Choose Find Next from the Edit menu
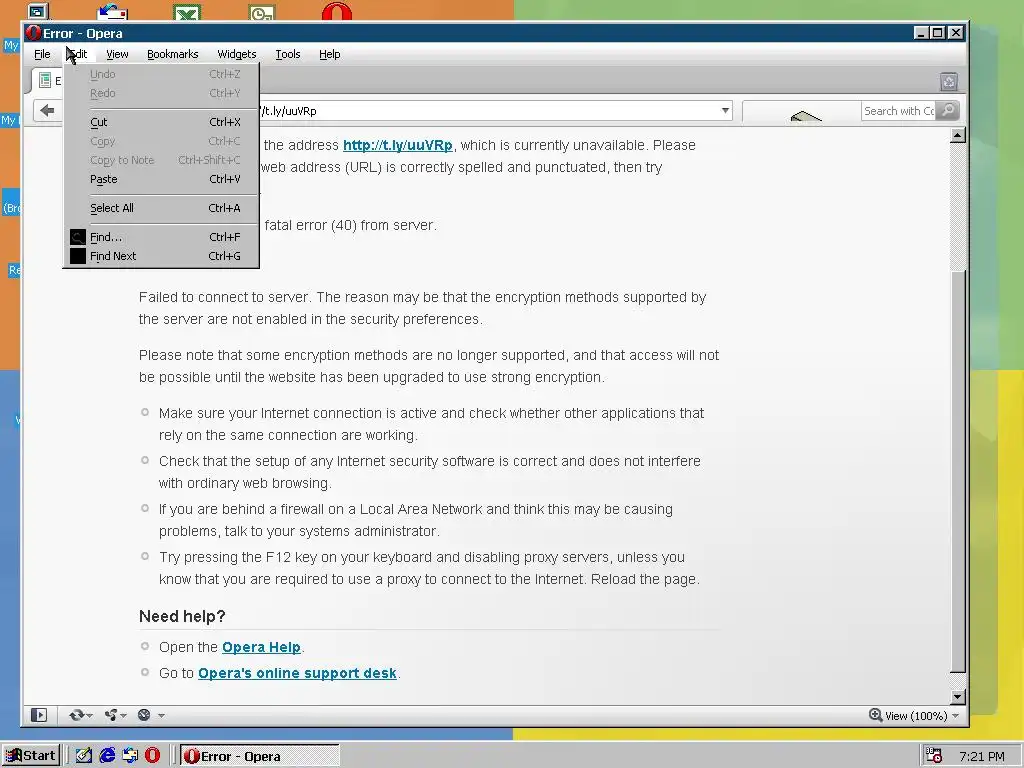The image size is (1024, 768). click(x=161, y=256)
